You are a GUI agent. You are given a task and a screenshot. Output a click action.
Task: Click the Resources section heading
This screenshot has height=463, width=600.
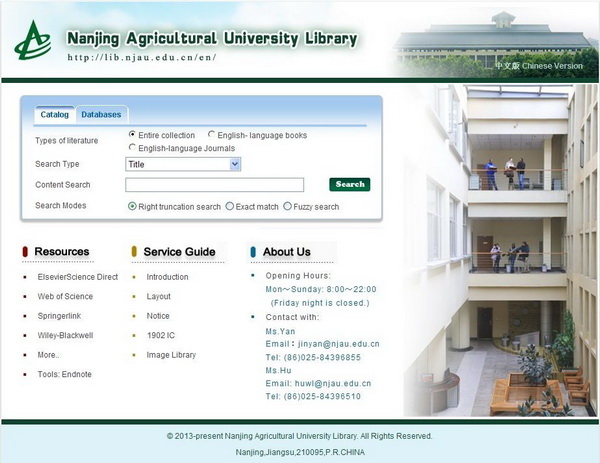[x=62, y=252]
